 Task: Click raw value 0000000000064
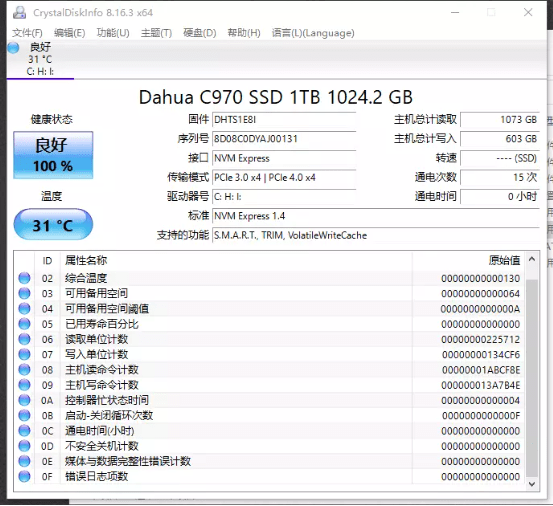(x=480, y=294)
